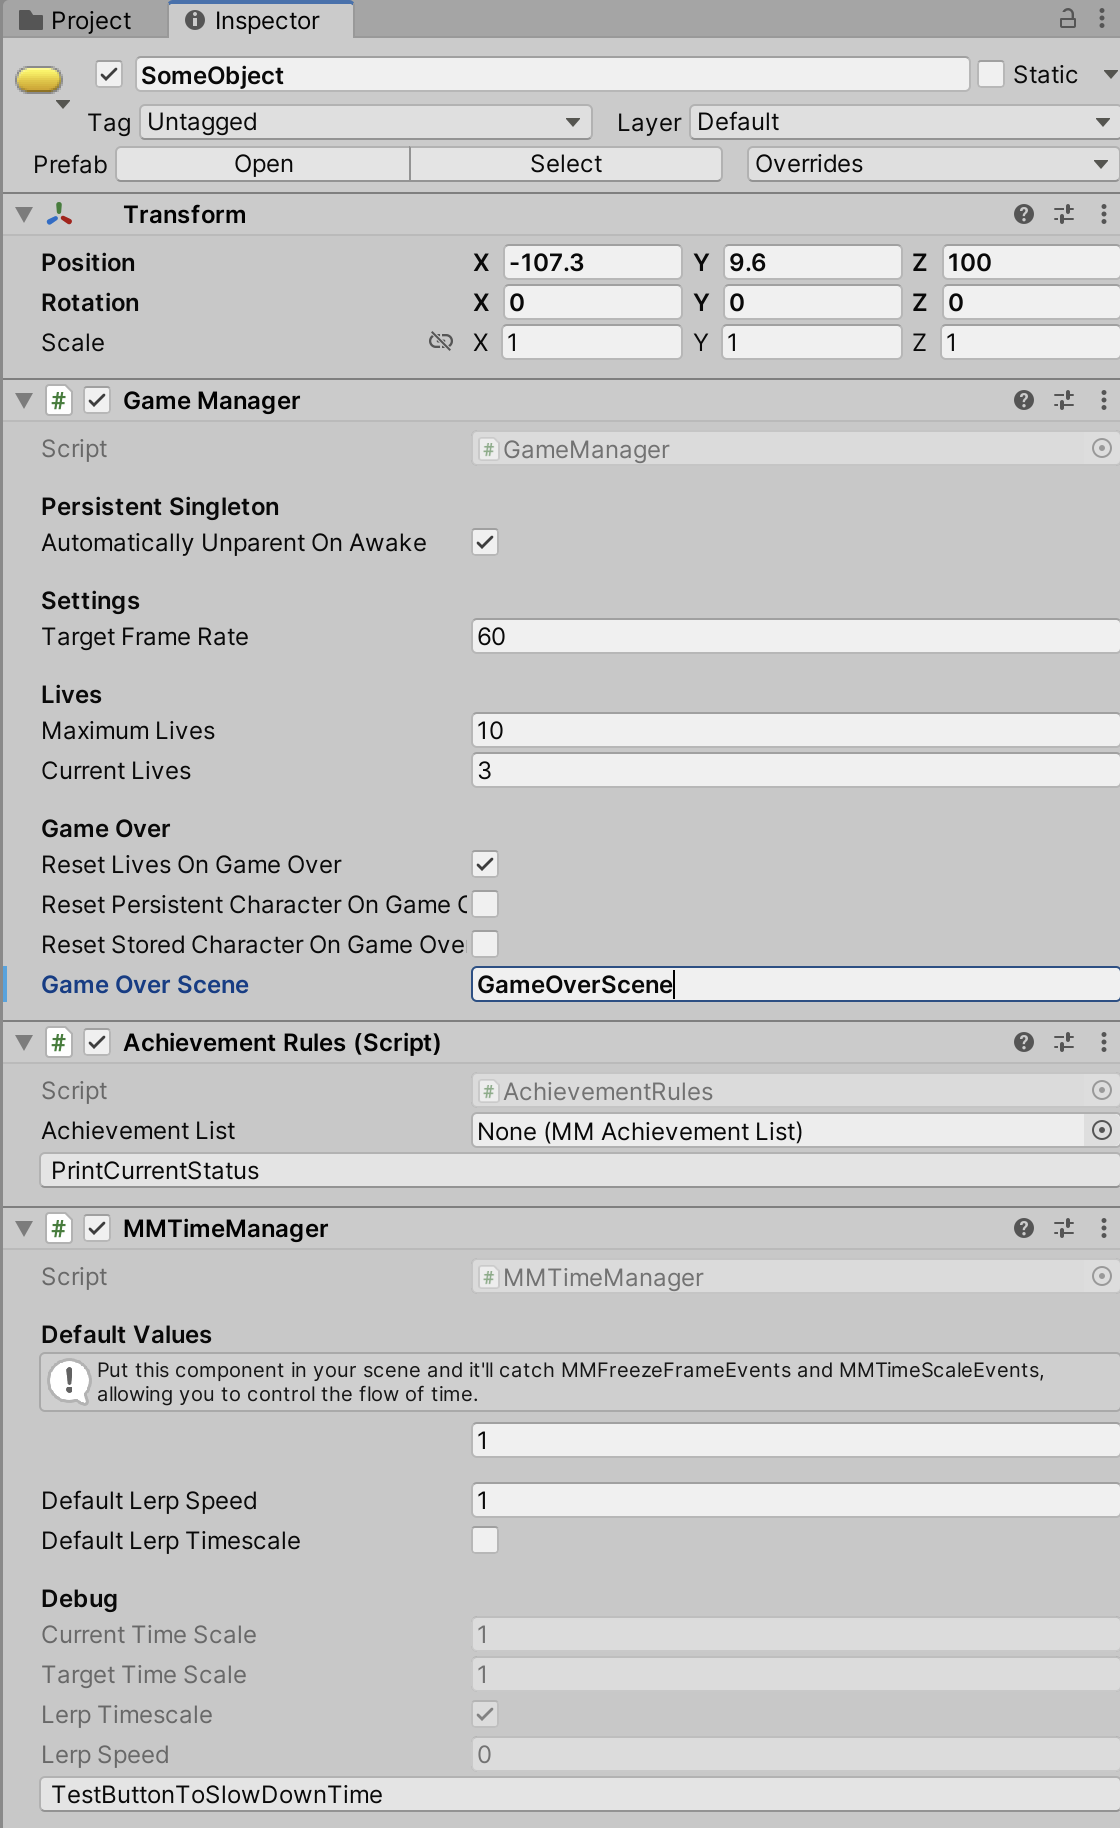
Task: Collapse the Game Manager component foldout
Action: (25, 400)
